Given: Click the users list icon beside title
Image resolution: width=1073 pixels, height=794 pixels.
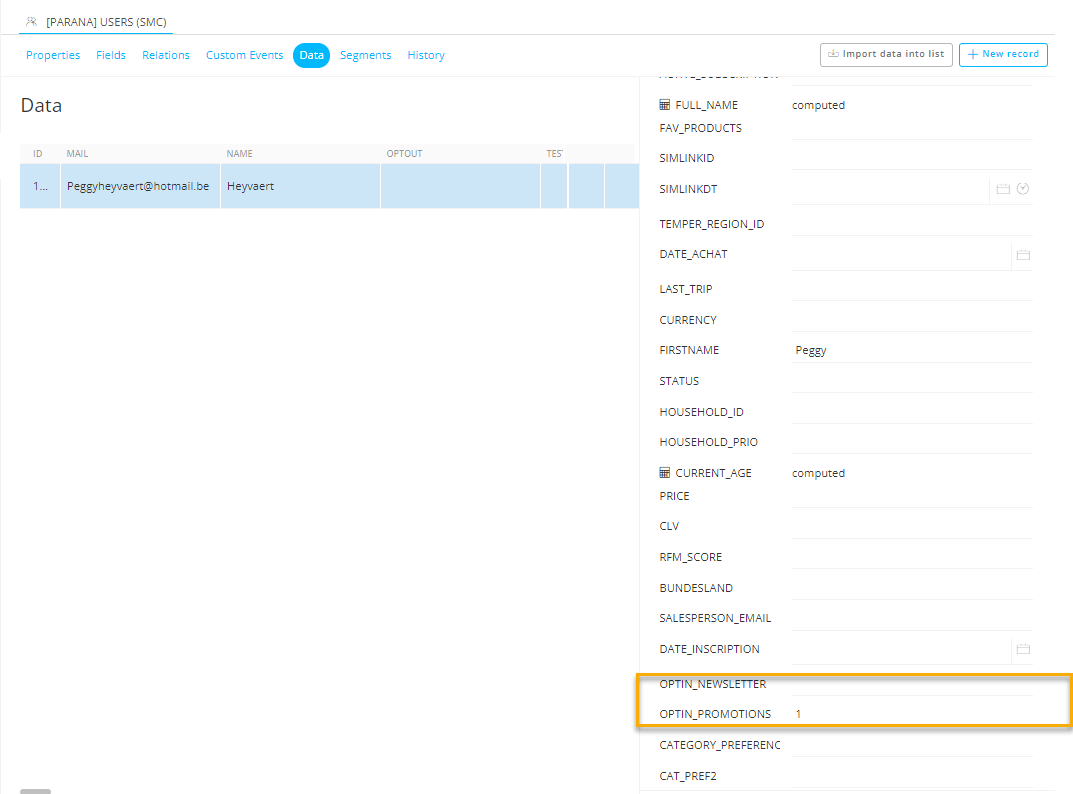Looking at the screenshot, I should pos(33,21).
